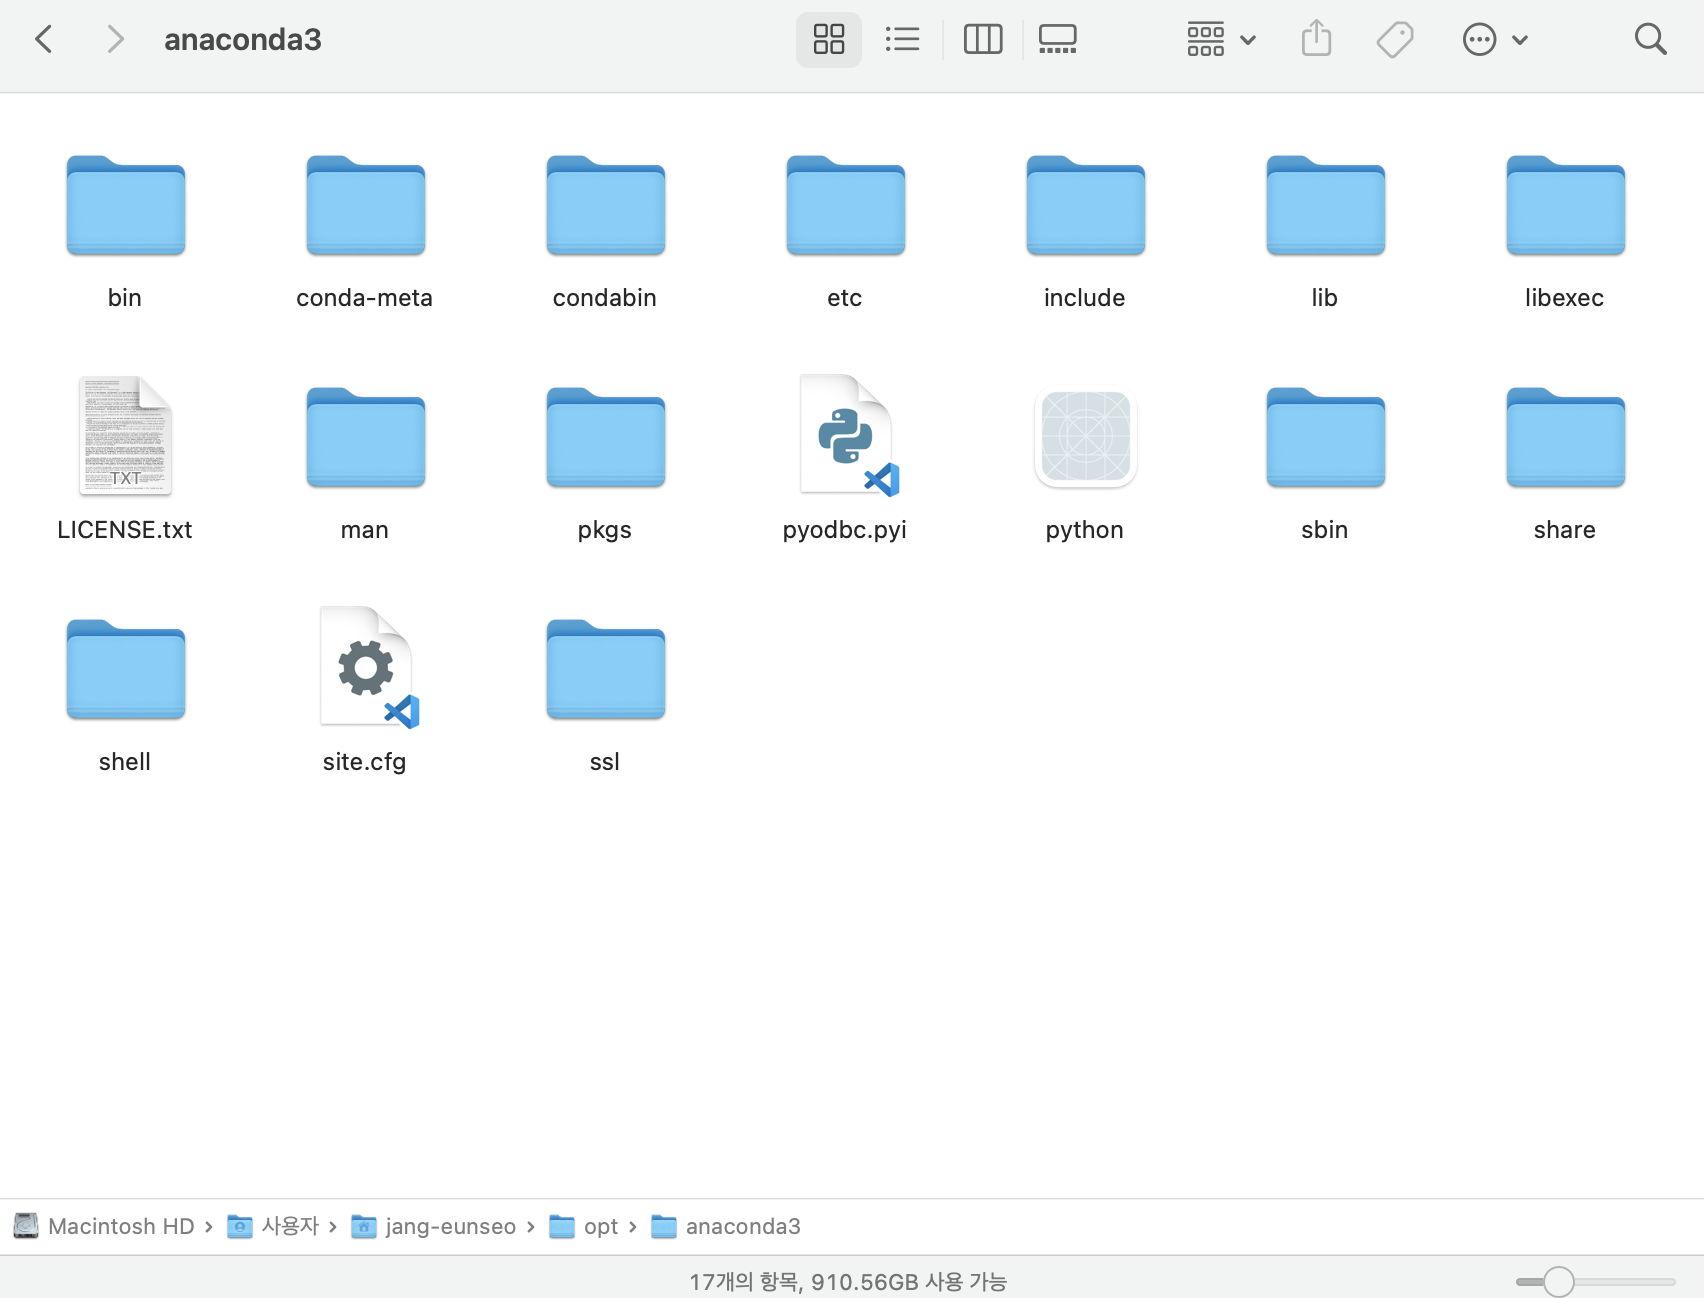Open the group-by dropdown
1704x1298 pixels.
click(1221, 40)
